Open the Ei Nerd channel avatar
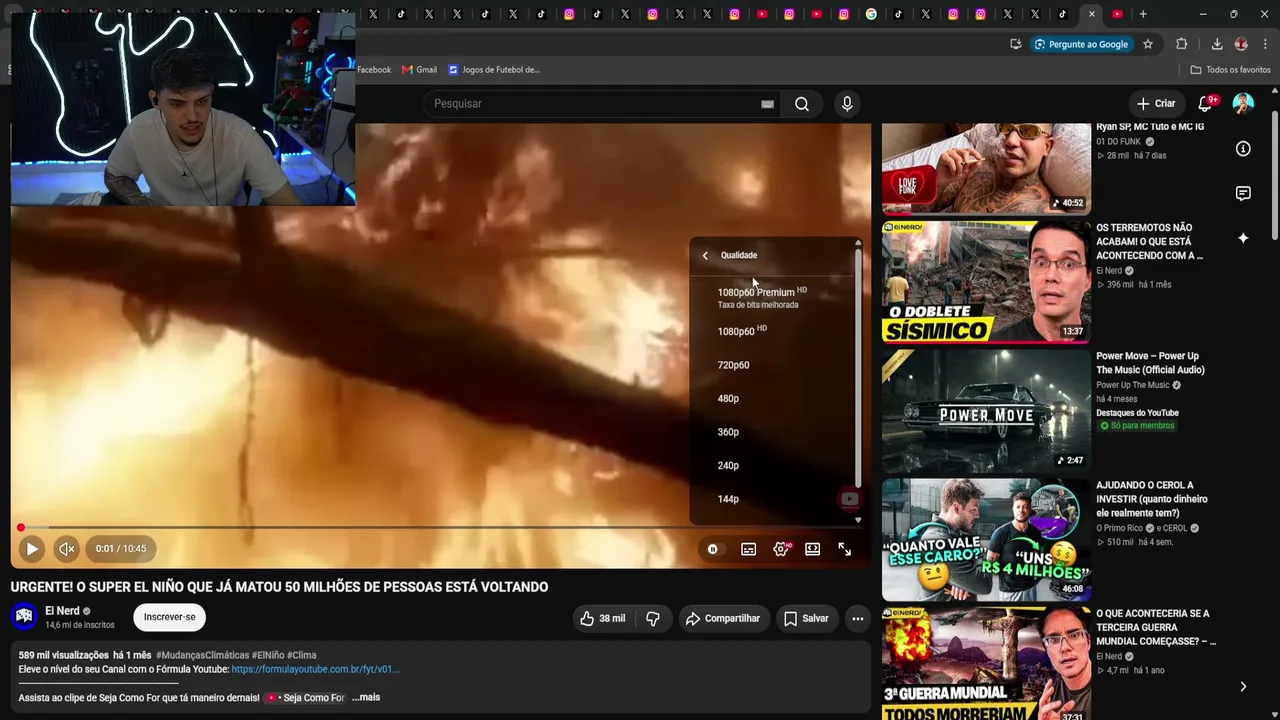Screen dimensions: 1280x720 [x=25, y=616]
